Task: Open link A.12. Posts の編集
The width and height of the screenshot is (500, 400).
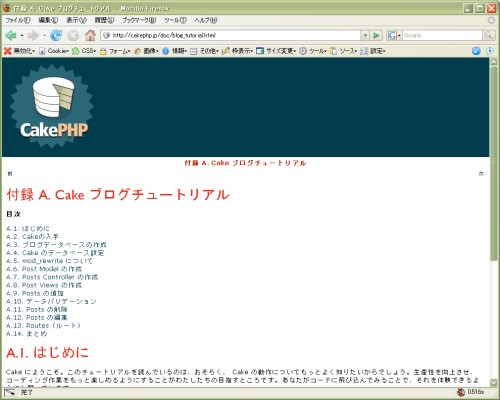Action: [x=37, y=318]
